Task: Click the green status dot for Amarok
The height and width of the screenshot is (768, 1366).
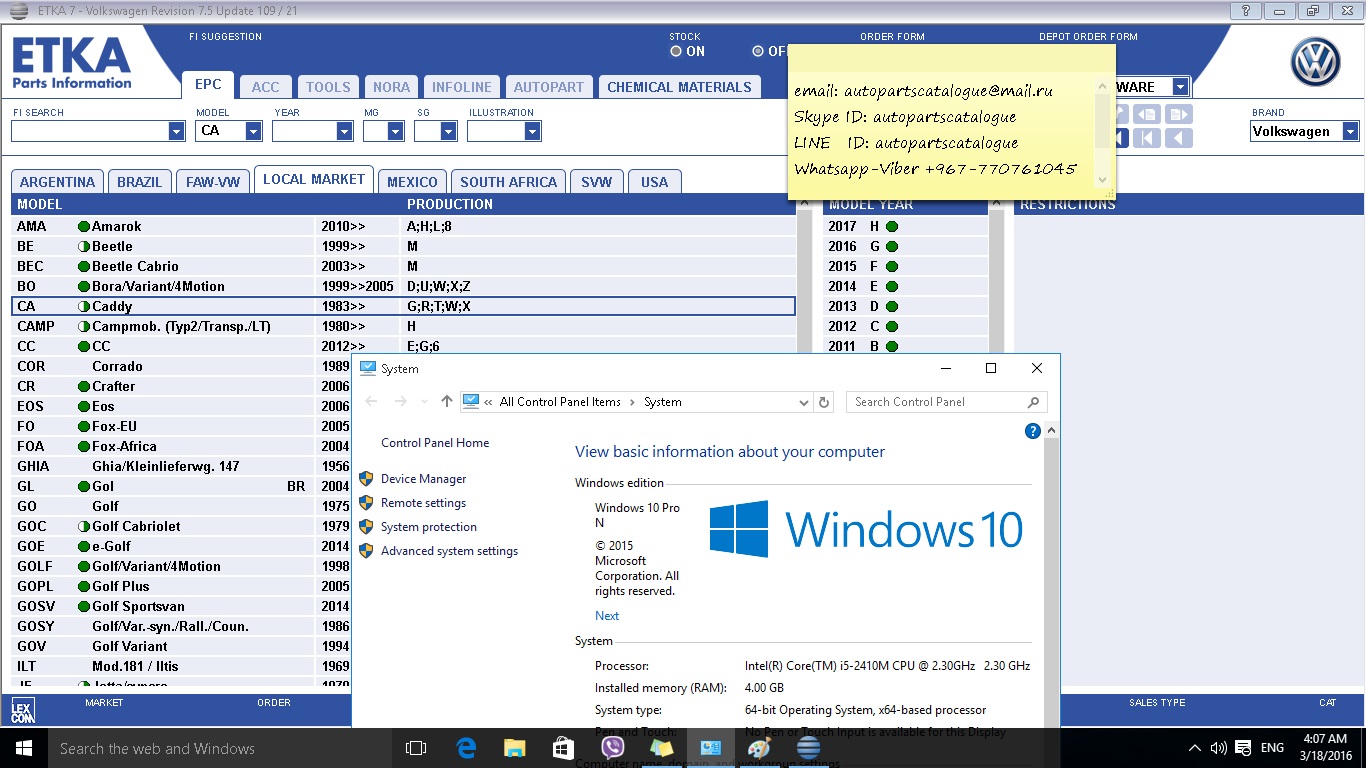Action: pyautogui.click(x=84, y=227)
